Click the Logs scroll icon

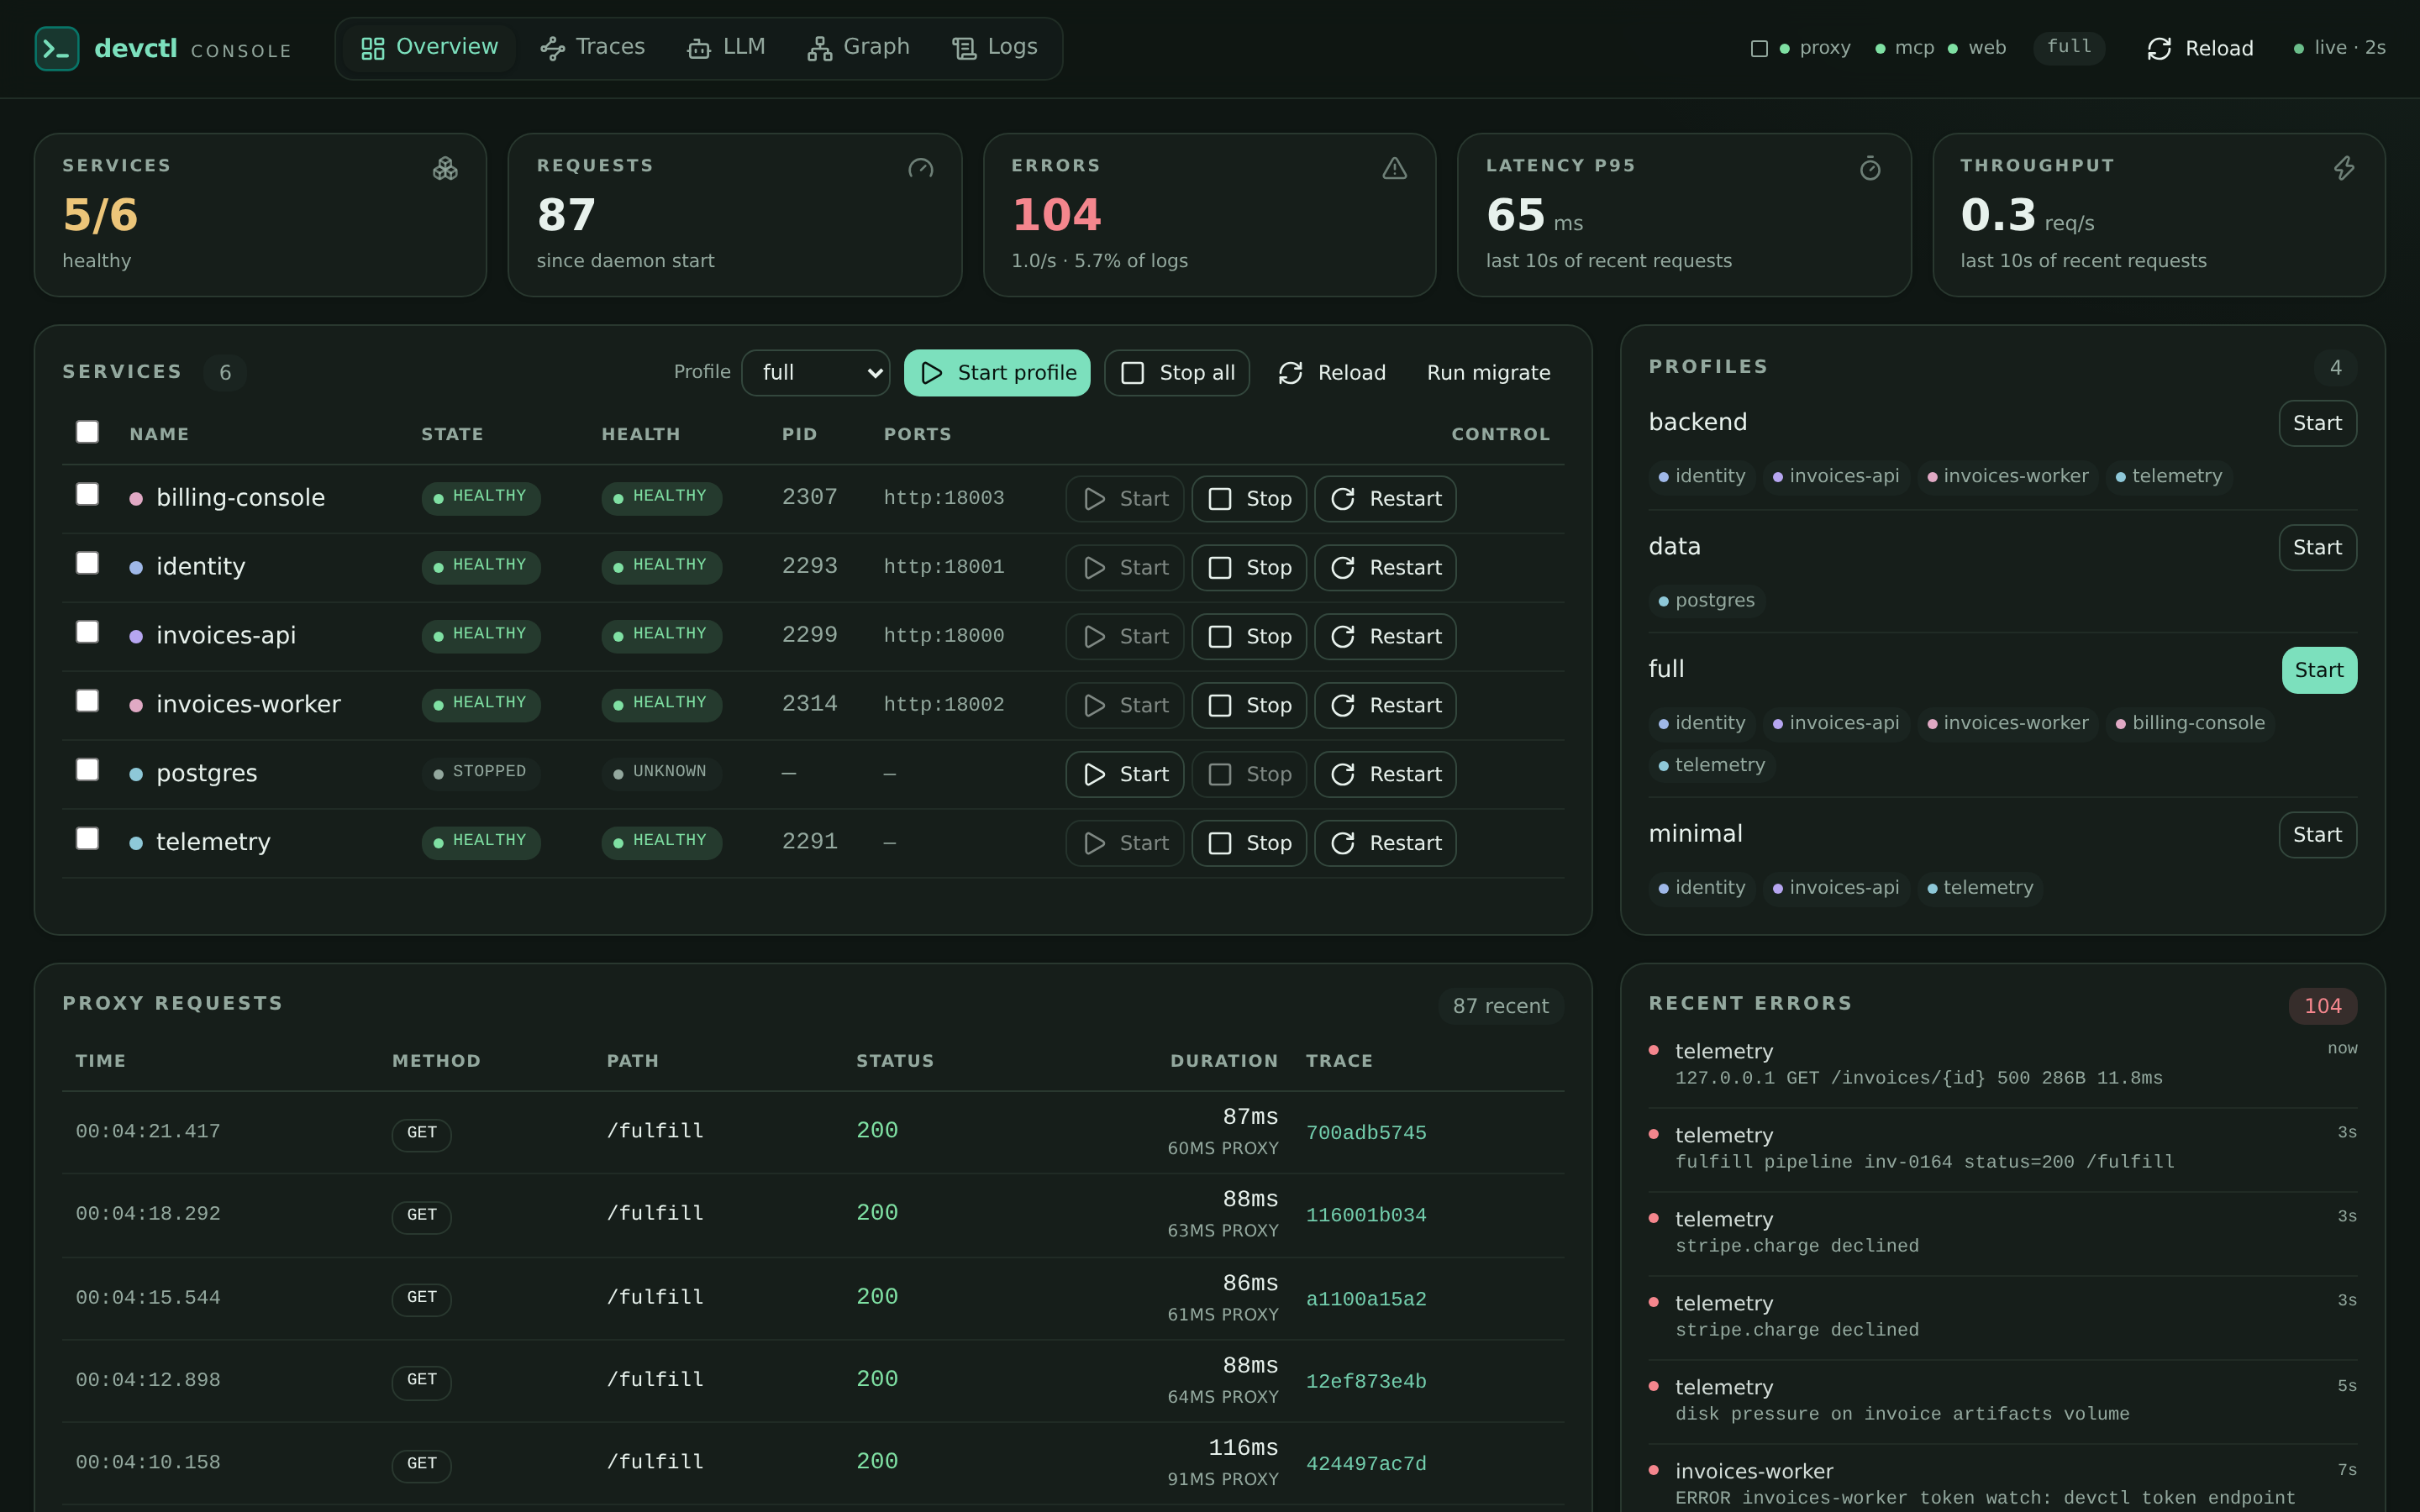pos(964,48)
